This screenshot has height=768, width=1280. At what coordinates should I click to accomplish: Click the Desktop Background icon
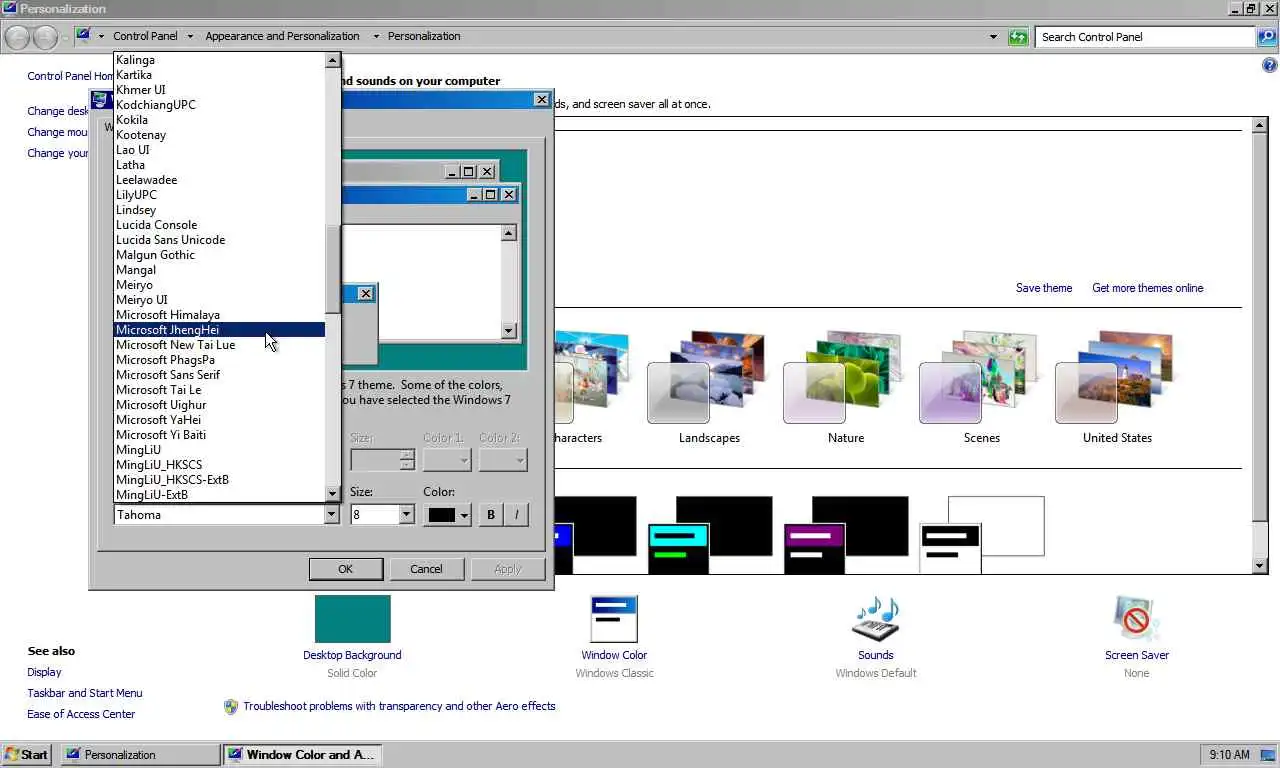(352, 619)
